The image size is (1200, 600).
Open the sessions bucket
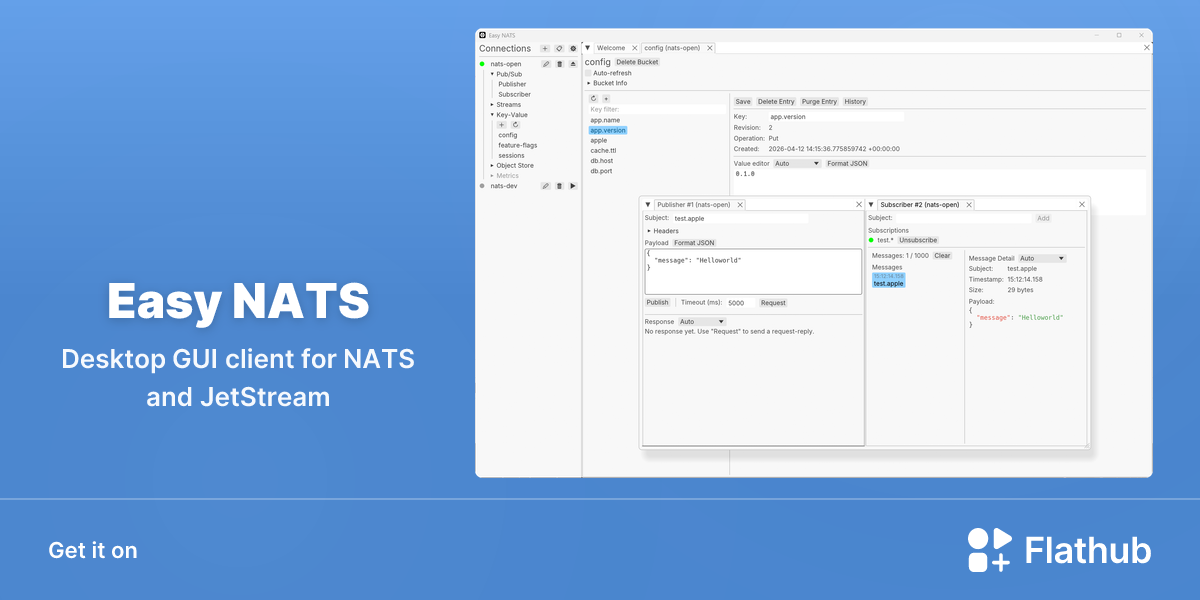[x=511, y=156]
